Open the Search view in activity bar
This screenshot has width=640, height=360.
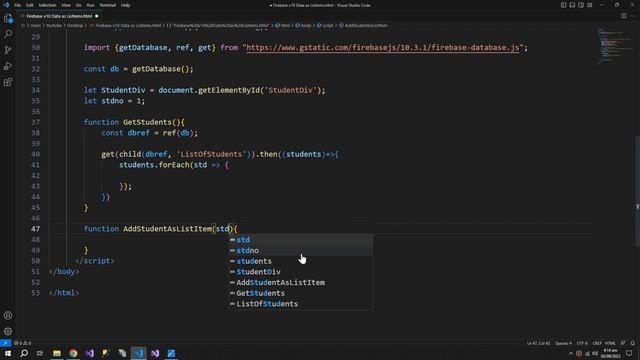pos(8,34)
